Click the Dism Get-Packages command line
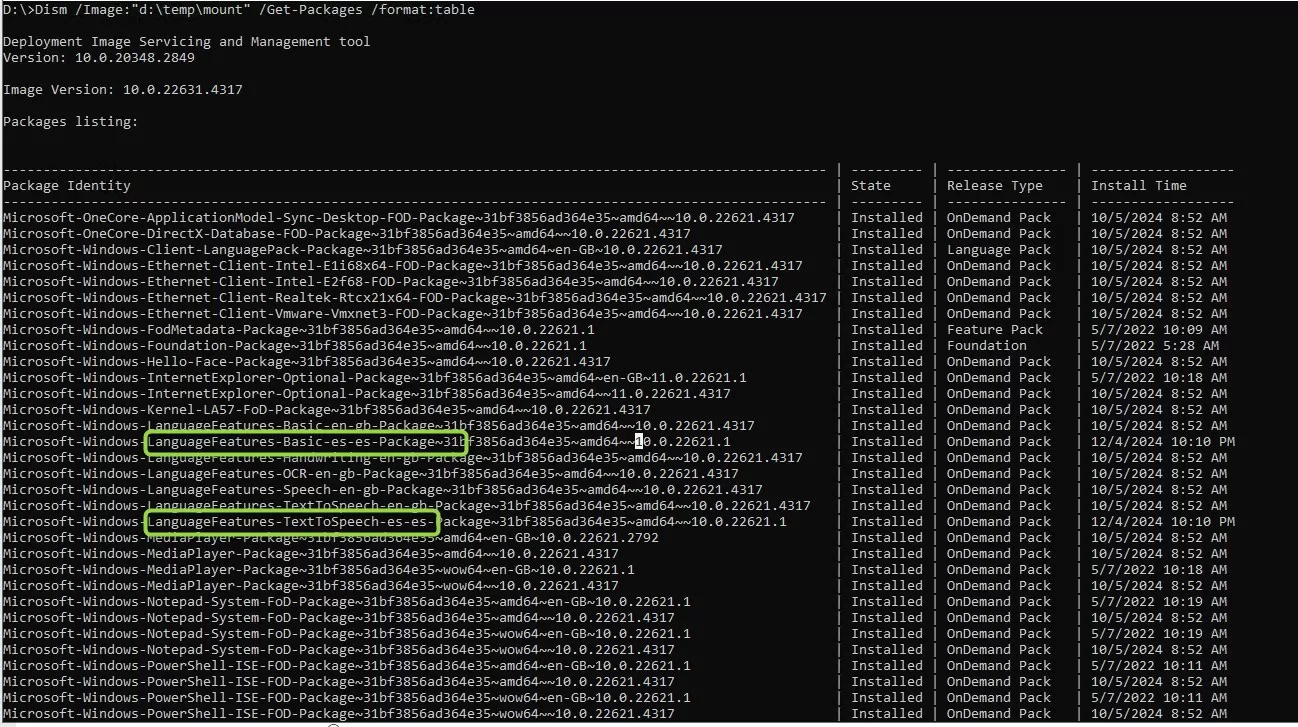This screenshot has width=1298, height=727. 238,10
